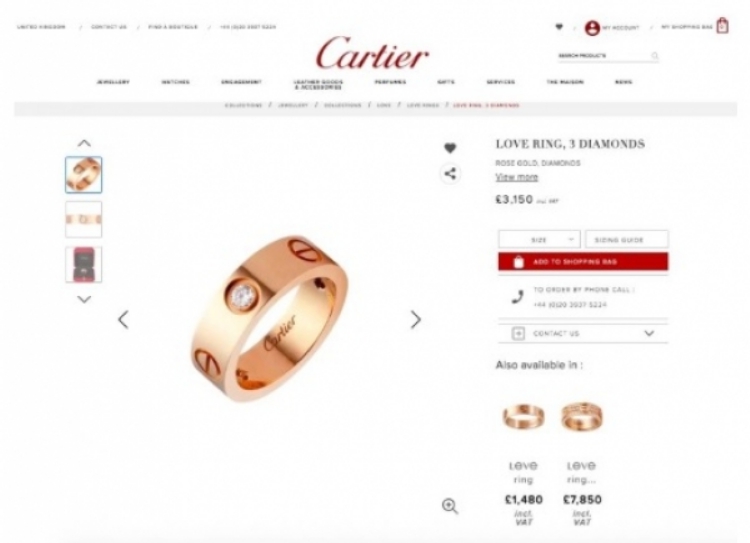Open the Watches menu
The height and width of the screenshot is (543, 750).
tap(176, 82)
